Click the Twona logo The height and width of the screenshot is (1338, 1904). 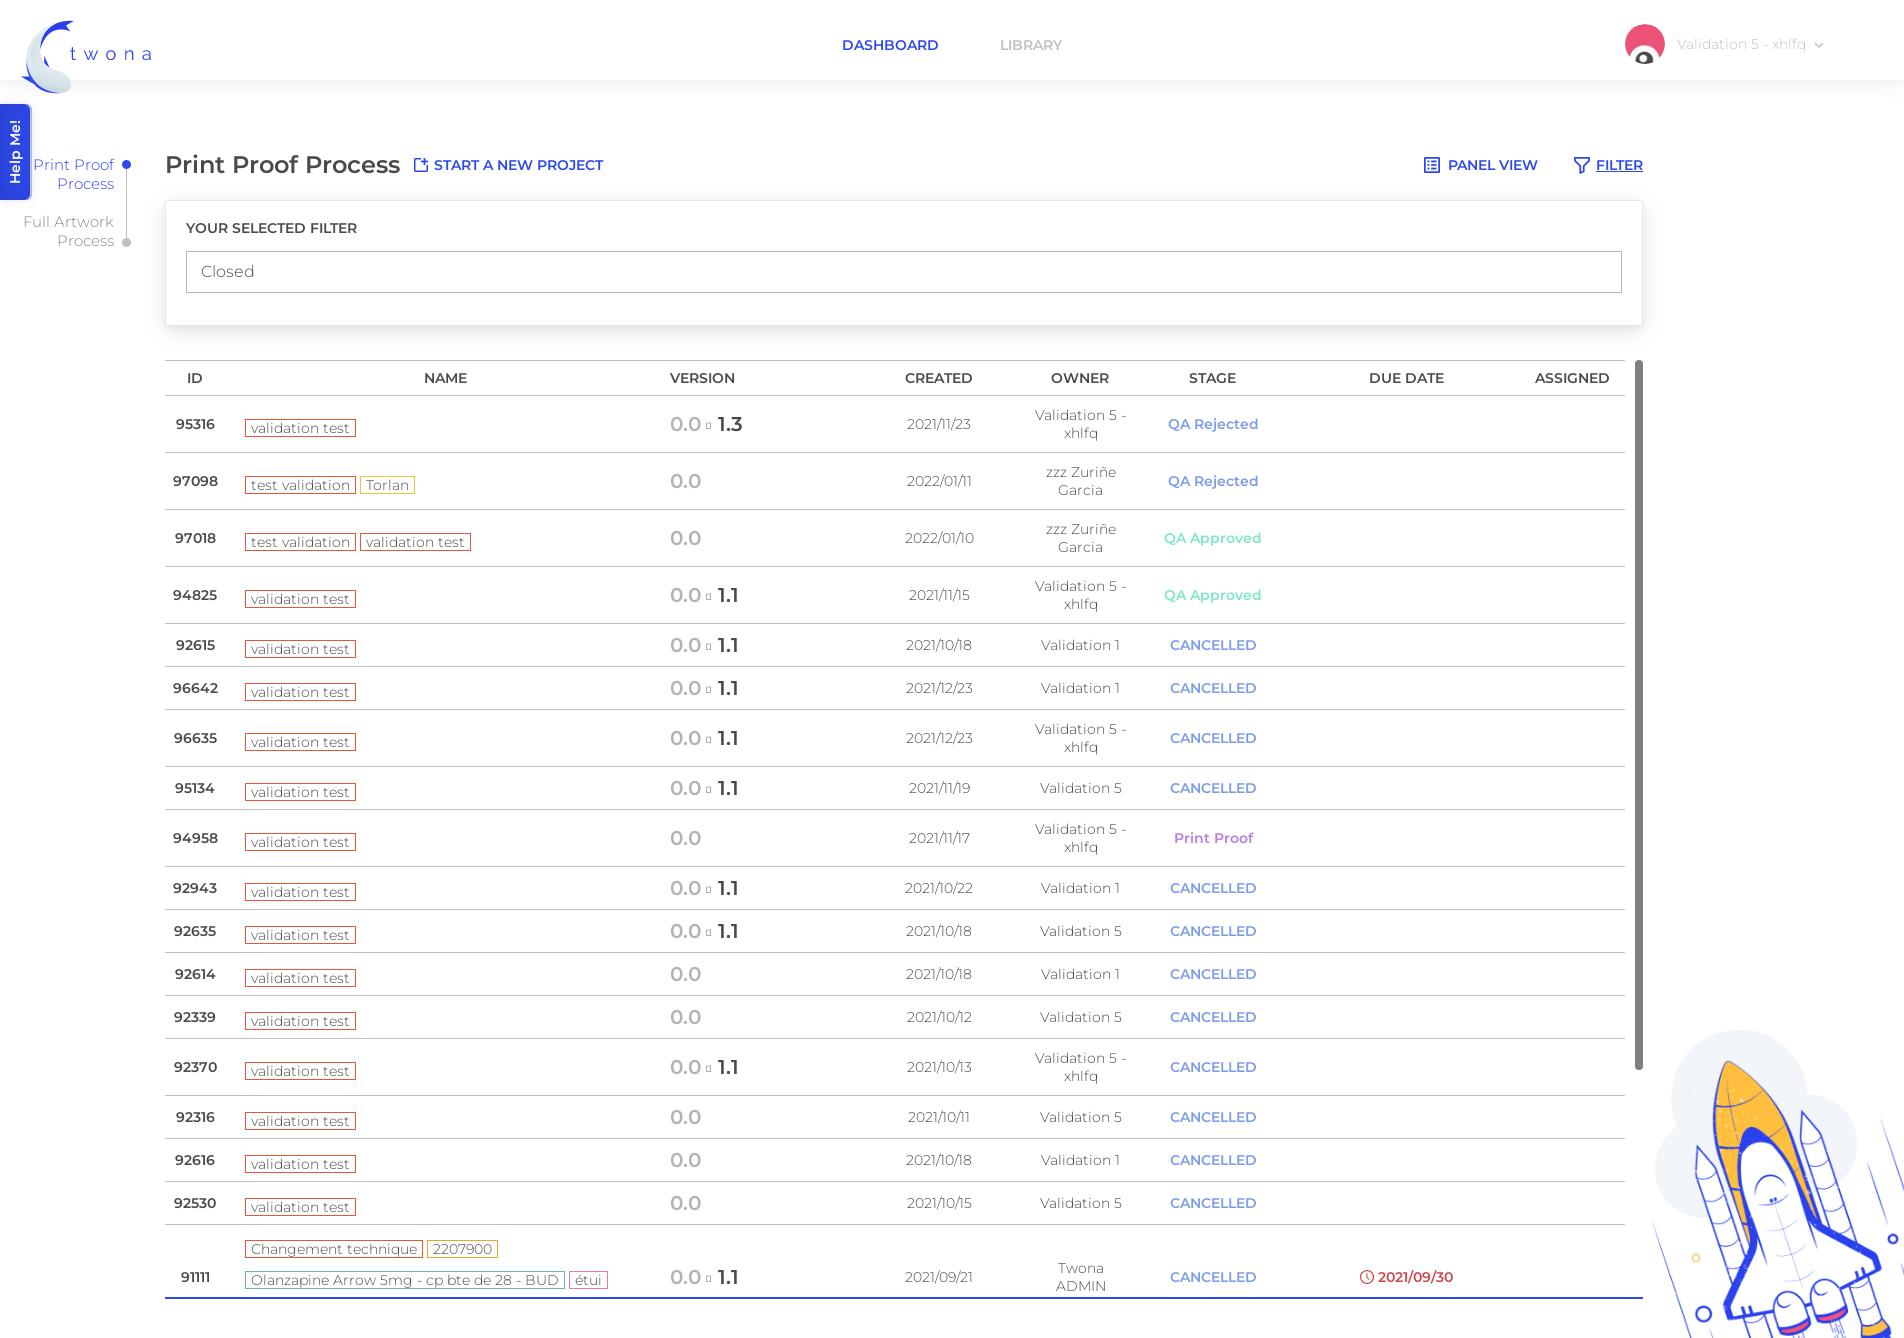88,55
